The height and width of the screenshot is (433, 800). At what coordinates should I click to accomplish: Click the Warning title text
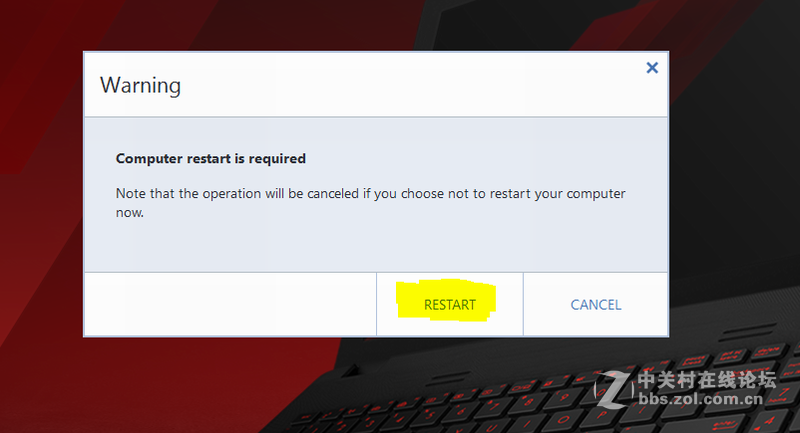[x=140, y=85]
